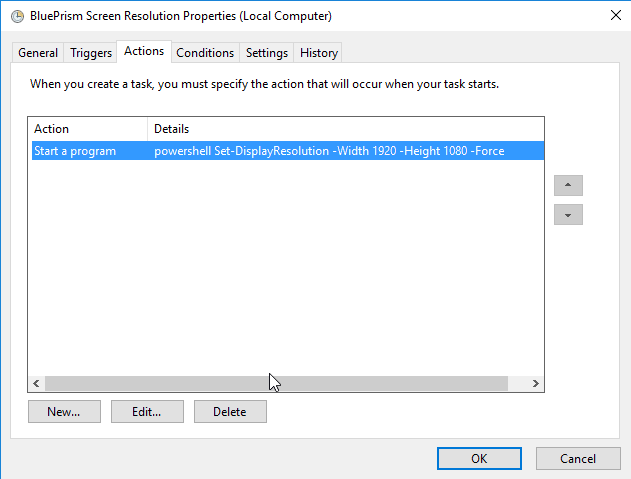
Task: Click the clock icon in the title bar
Action: click(x=17, y=16)
